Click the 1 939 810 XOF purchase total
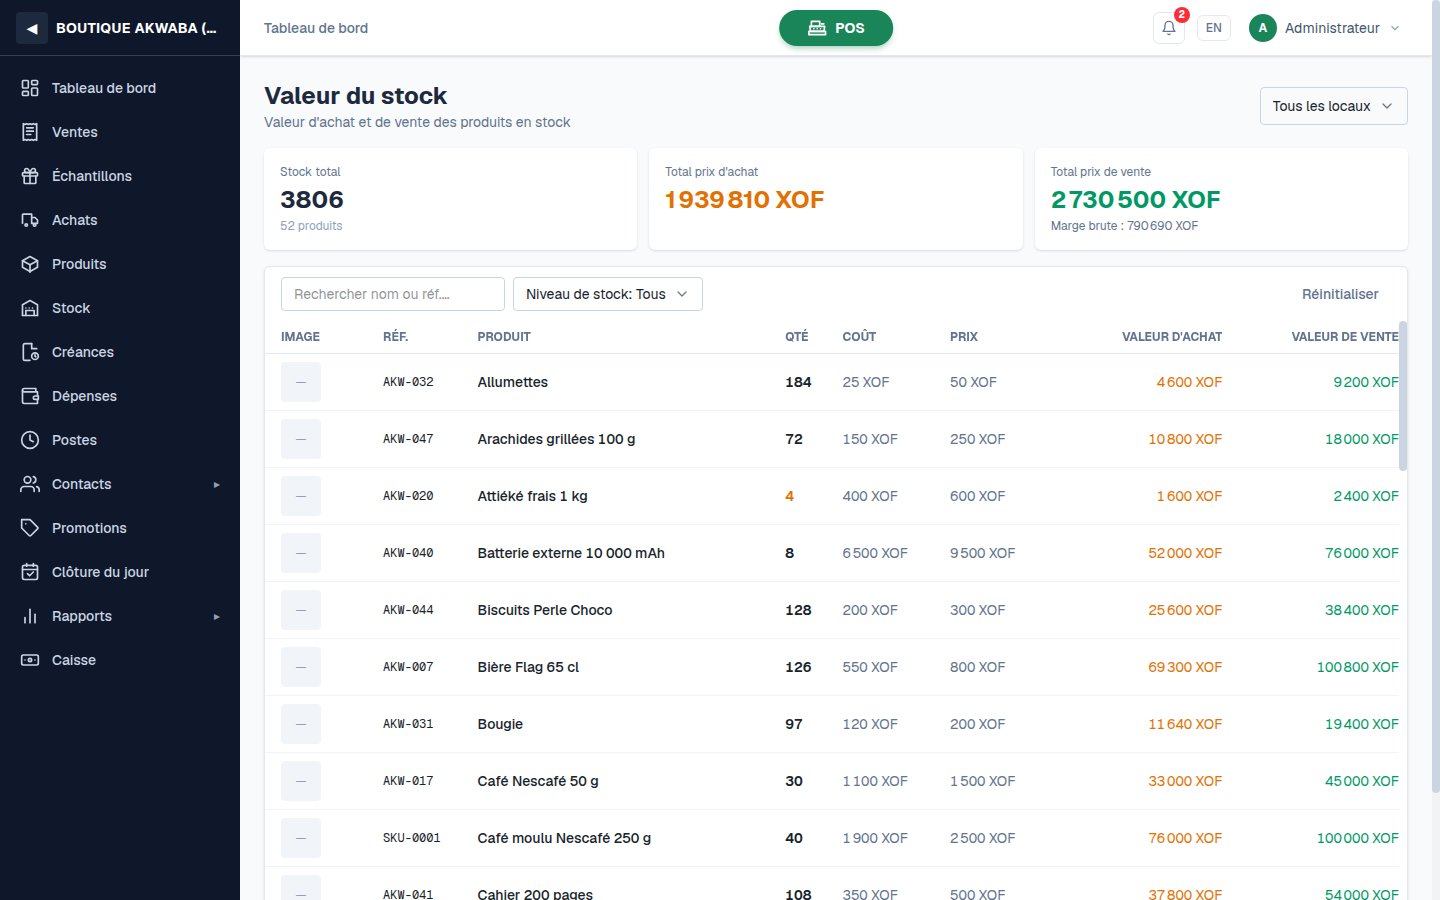The height and width of the screenshot is (900, 1440). pos(745,200)
